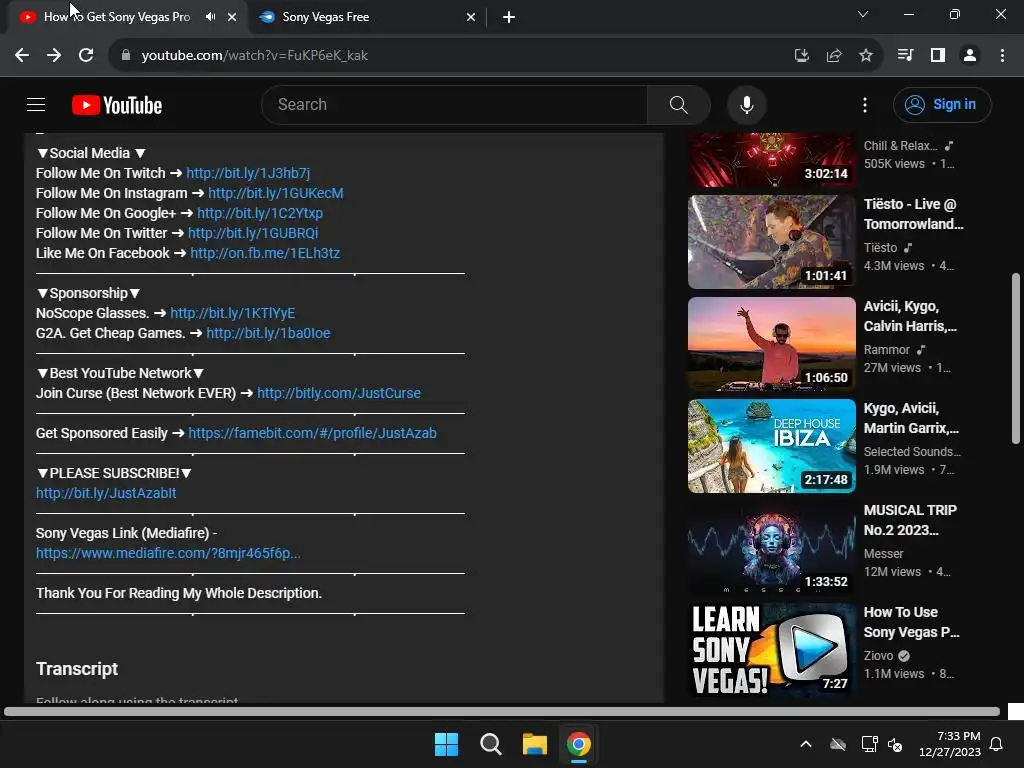The width and height of the screenshot is (1024, 768).
Task: Open the Learn Sony Vegas thumbnail
Action: 771,649
